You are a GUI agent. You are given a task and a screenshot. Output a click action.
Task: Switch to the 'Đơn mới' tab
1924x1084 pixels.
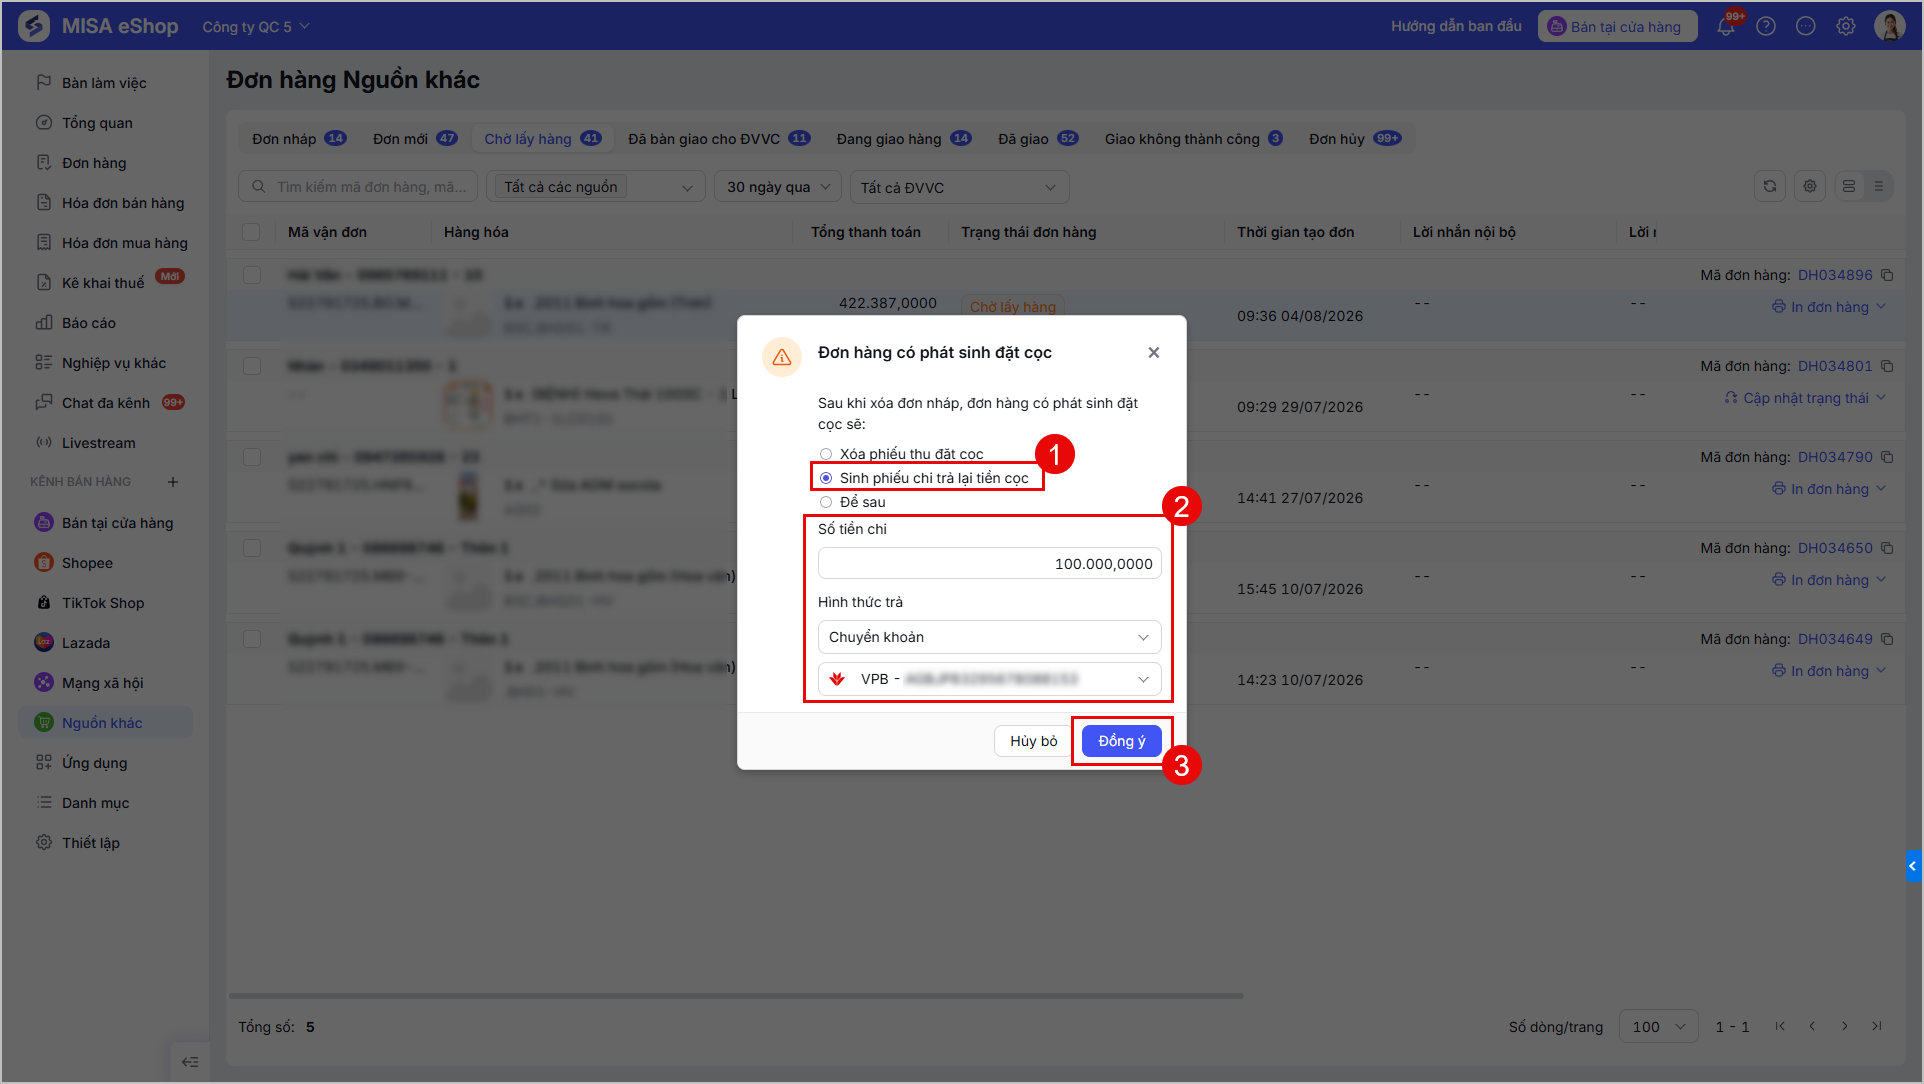(x=415, y=139)
